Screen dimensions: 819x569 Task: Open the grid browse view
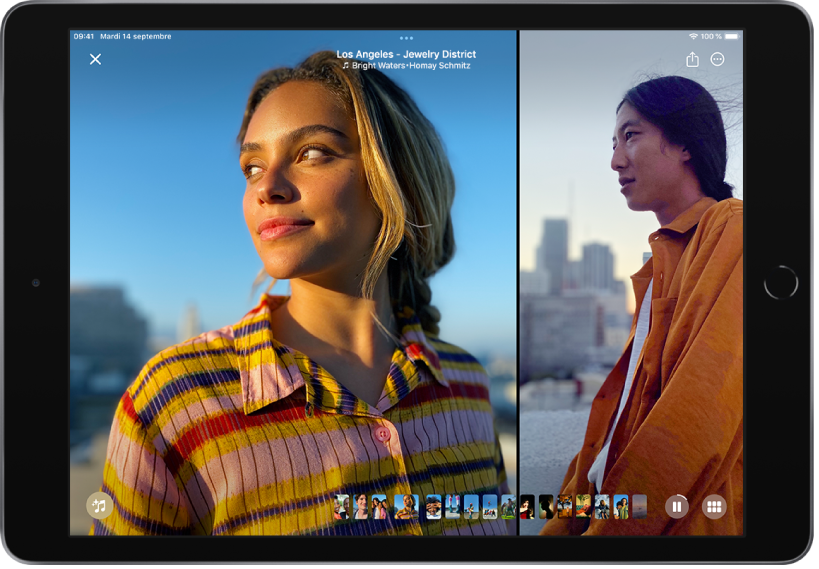click(x=714, y=506)
